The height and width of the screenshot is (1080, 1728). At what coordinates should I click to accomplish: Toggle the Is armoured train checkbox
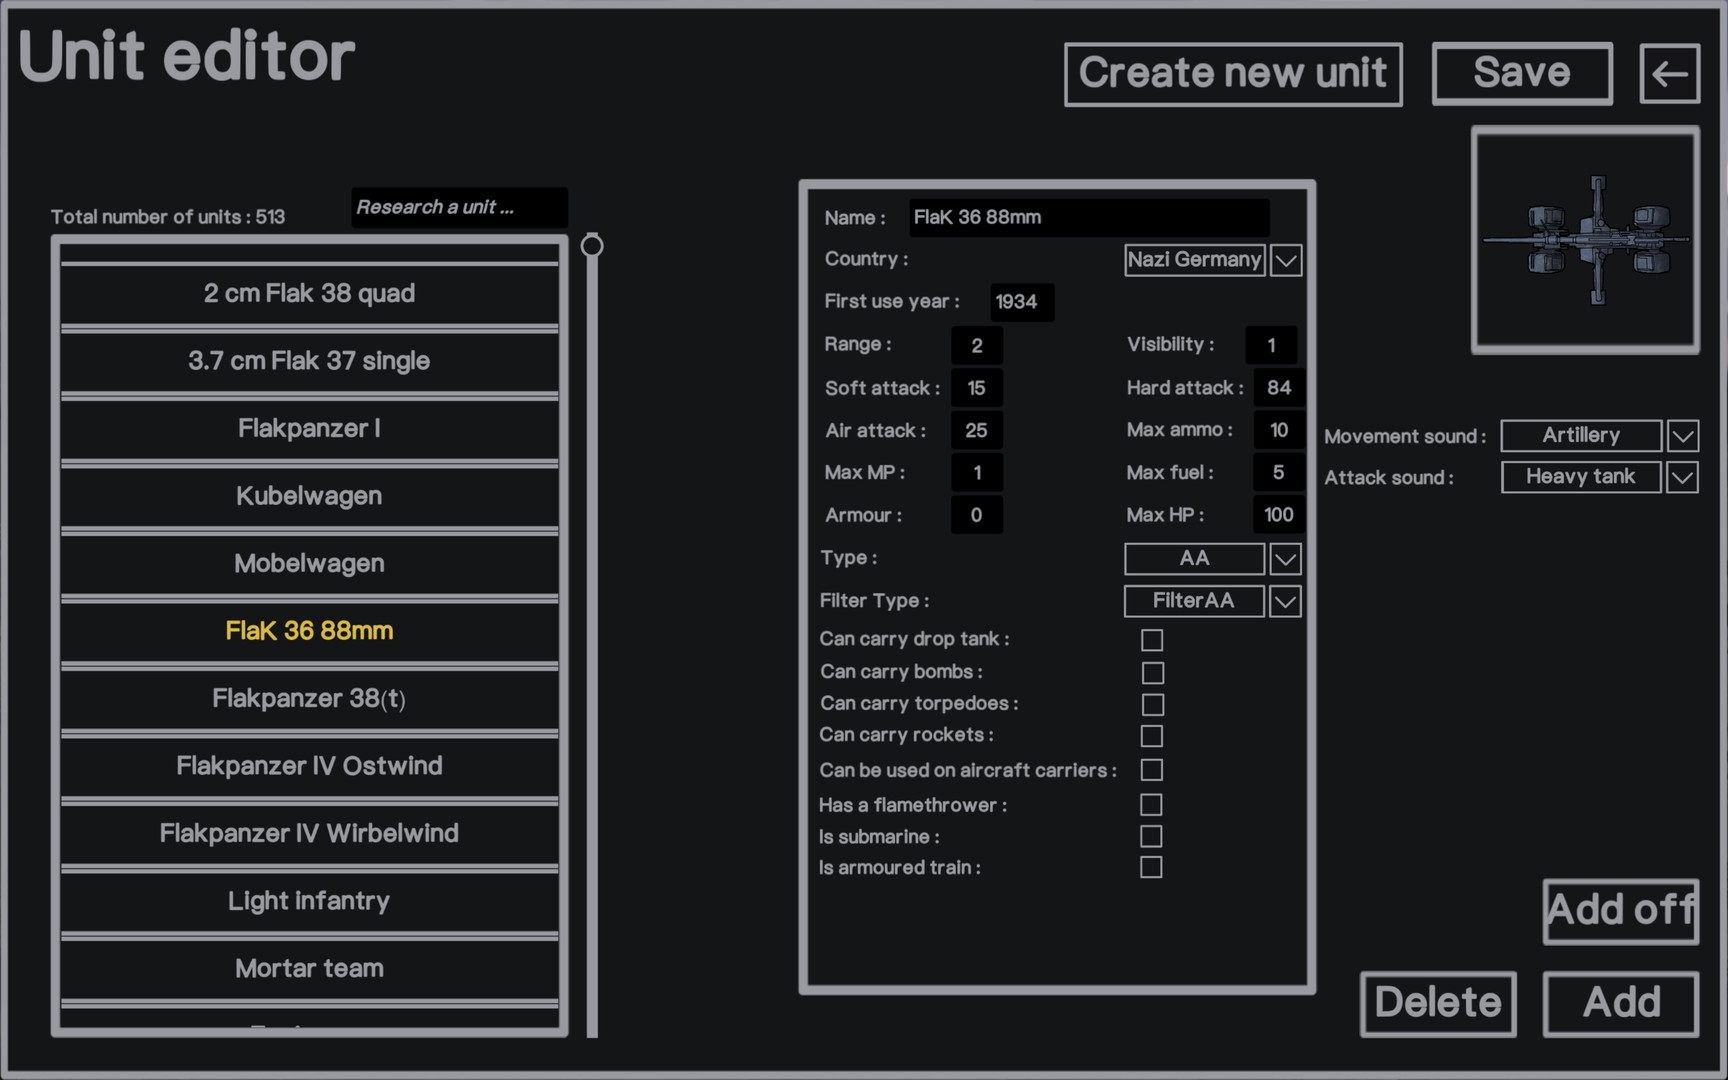coord(1151,867)
